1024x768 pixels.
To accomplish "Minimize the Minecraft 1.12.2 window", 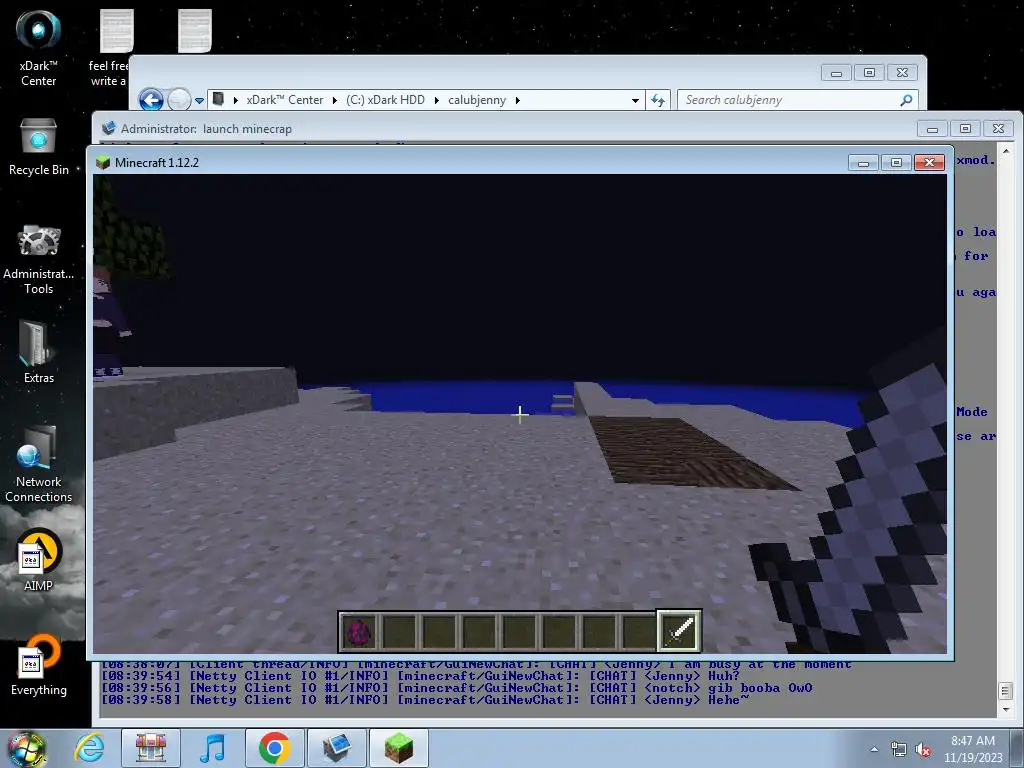I will coord(863,163).
